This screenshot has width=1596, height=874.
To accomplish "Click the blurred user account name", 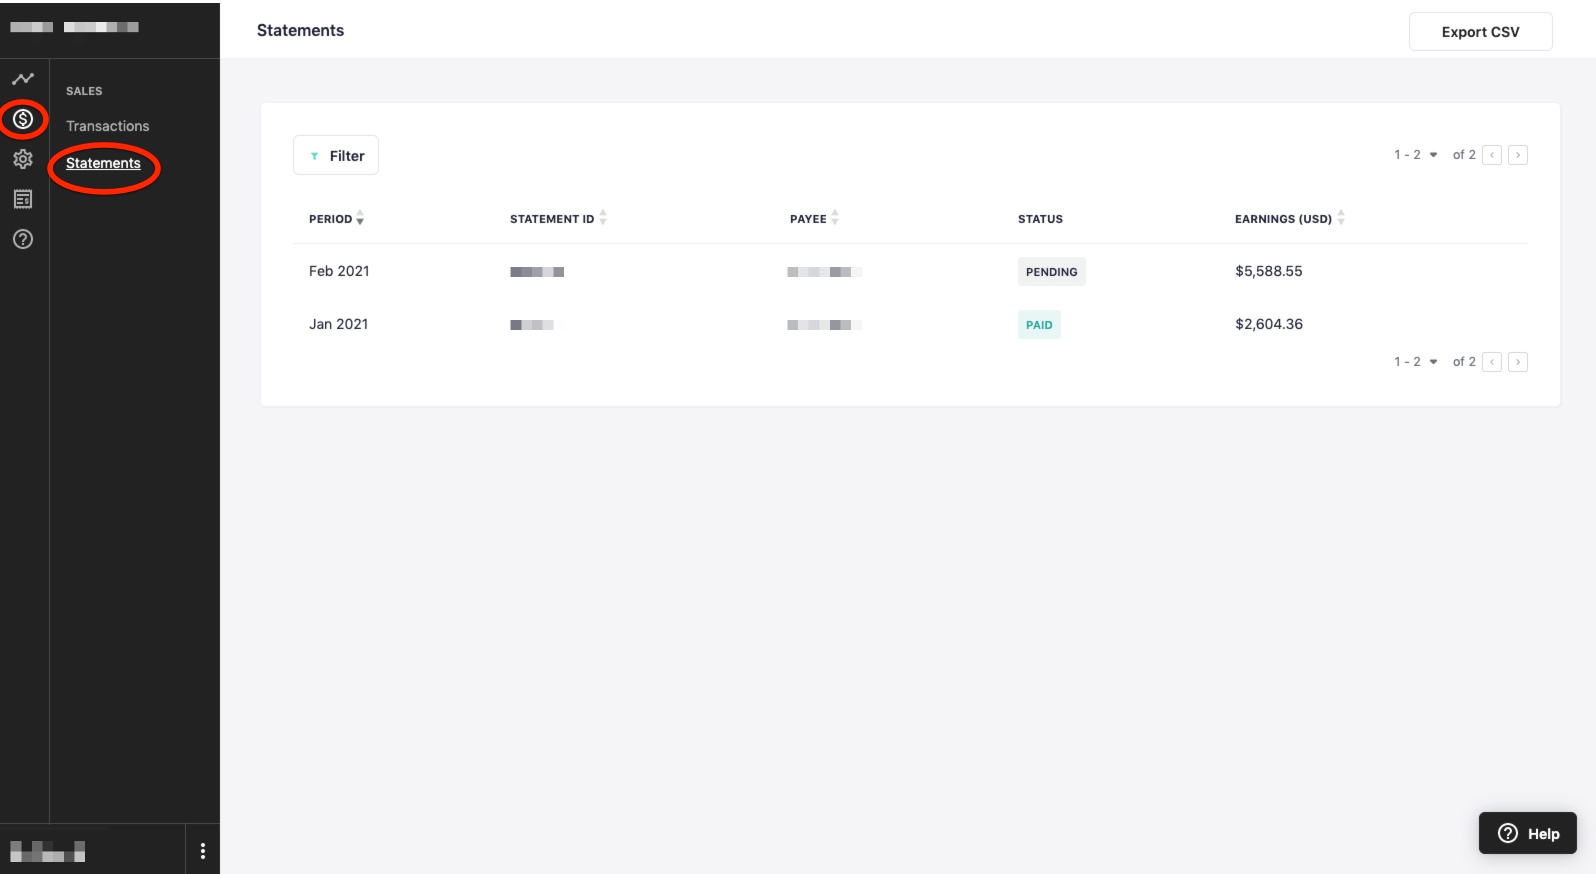I will point(47,851).
